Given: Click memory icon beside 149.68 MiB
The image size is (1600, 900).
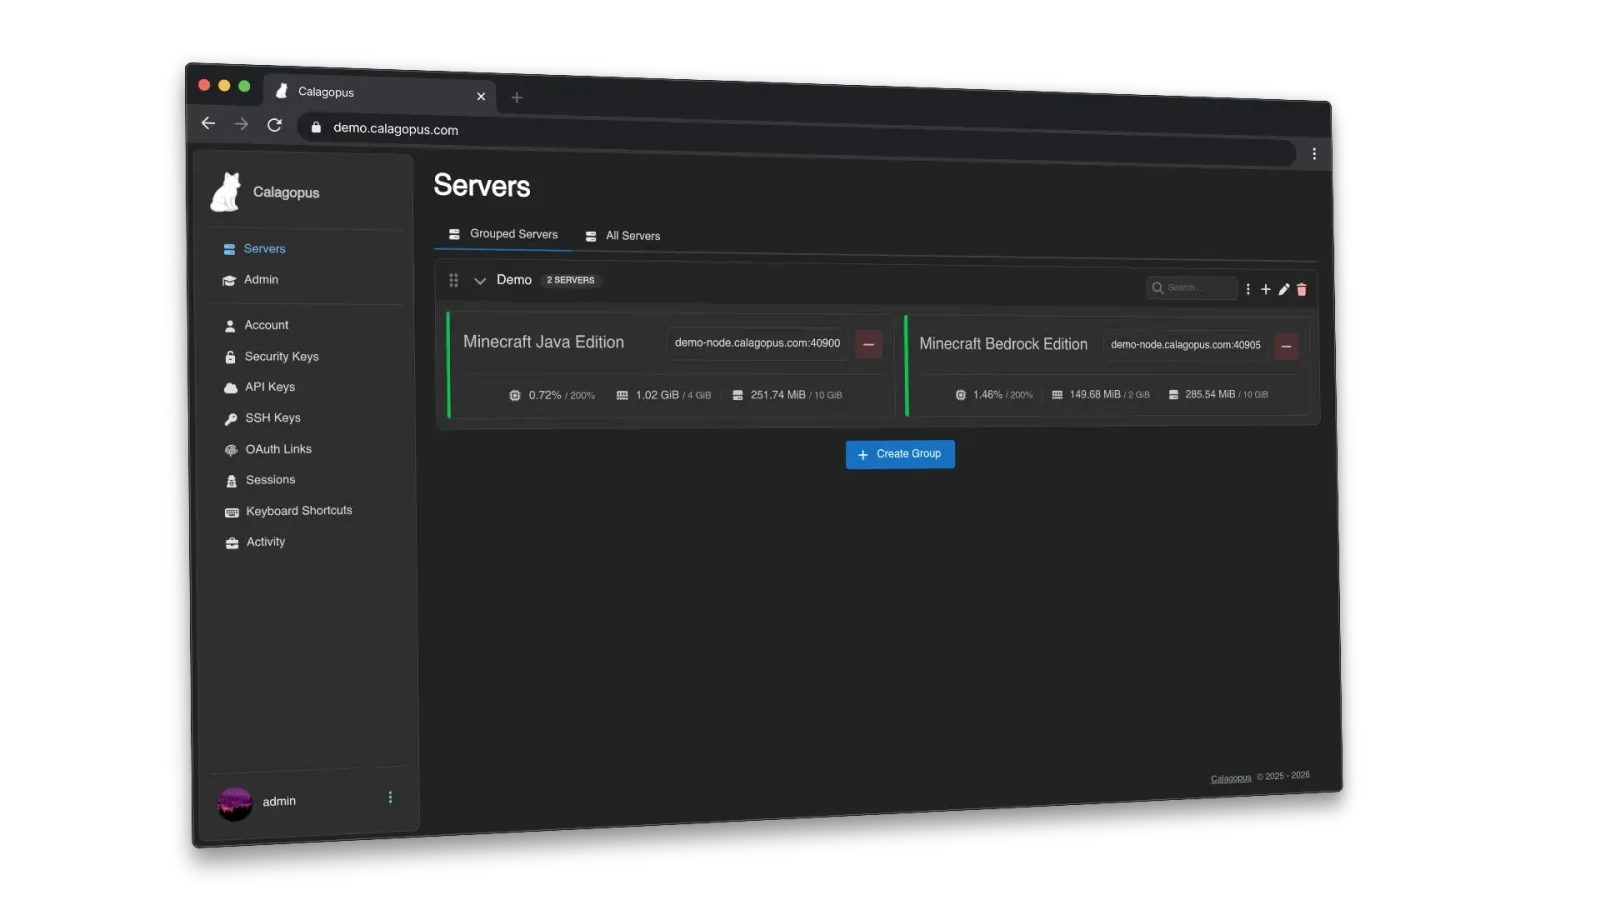Looking at the screenshot, I should [x=1057, y=395].
